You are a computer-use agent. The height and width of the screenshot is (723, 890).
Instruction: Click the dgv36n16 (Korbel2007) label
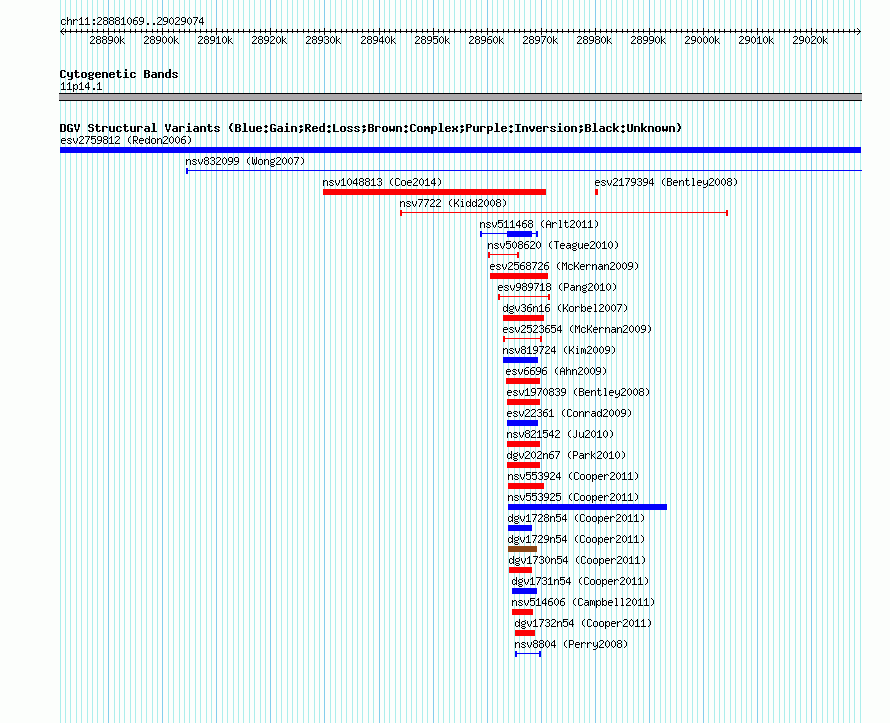[x=565, y=308]
